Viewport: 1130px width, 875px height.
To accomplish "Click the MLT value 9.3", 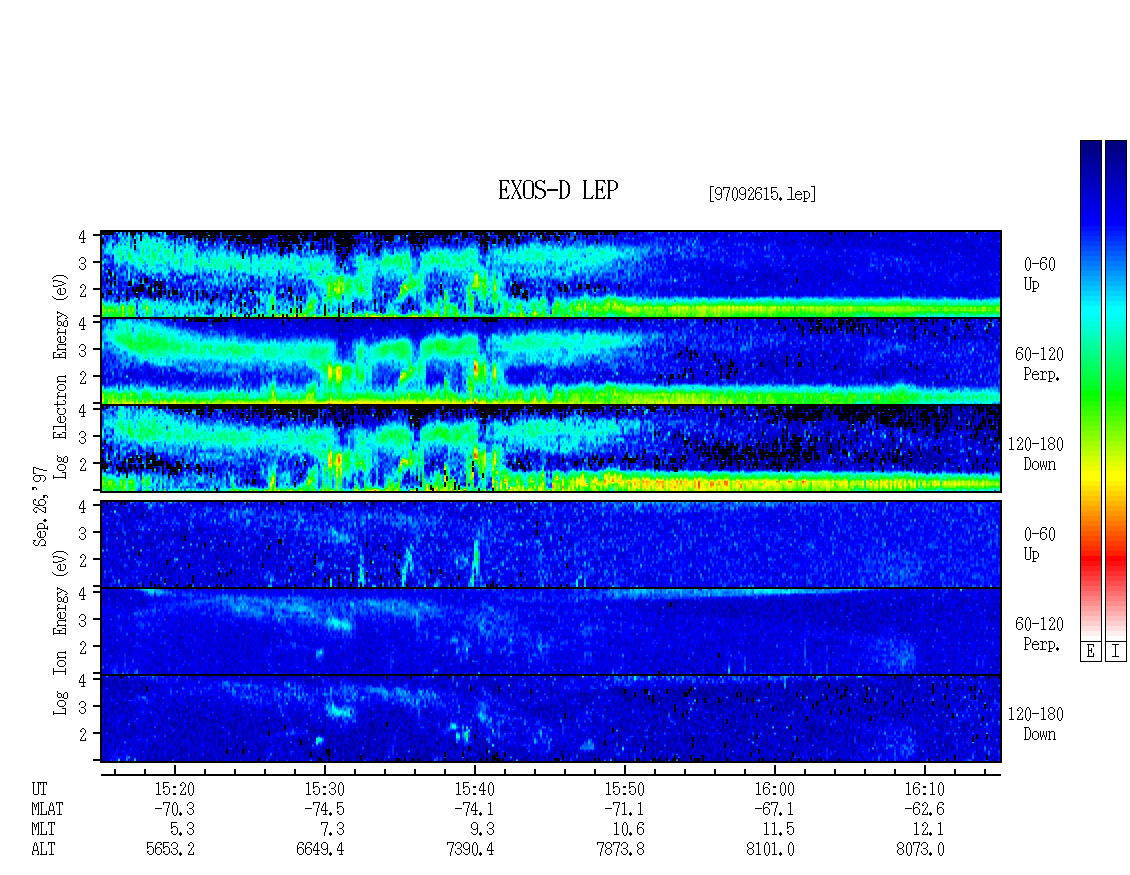I will (x=482, y=830).
